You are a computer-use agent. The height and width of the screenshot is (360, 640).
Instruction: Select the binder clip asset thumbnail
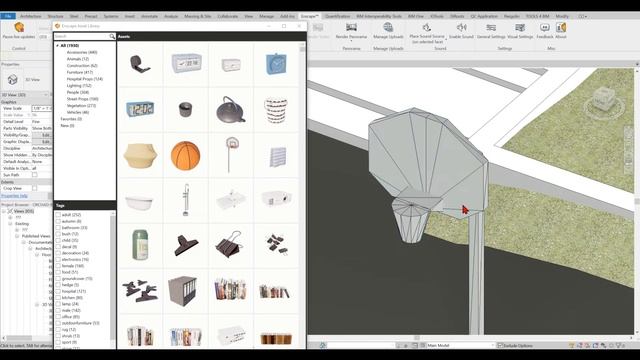pyautogui.click(x=230, y=245)
